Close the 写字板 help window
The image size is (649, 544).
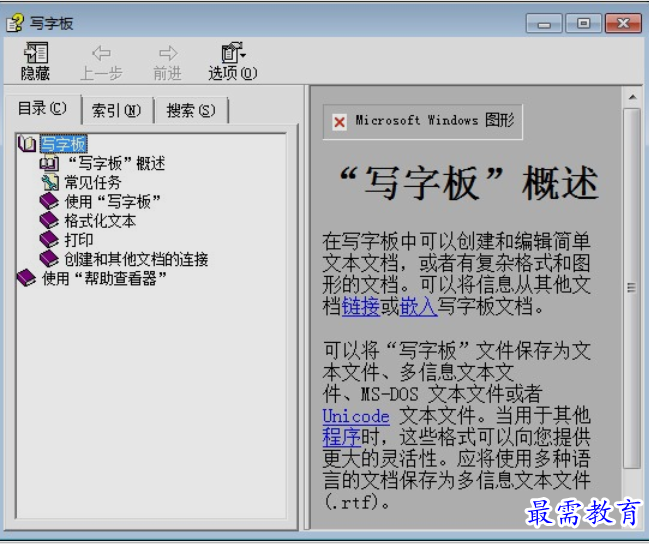pyautogui.click(x=623, y=23)
